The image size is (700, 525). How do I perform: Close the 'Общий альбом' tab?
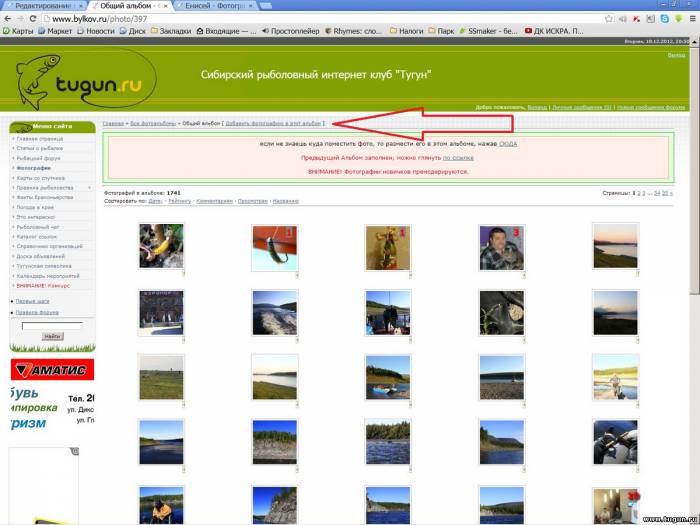pos(166,6)
